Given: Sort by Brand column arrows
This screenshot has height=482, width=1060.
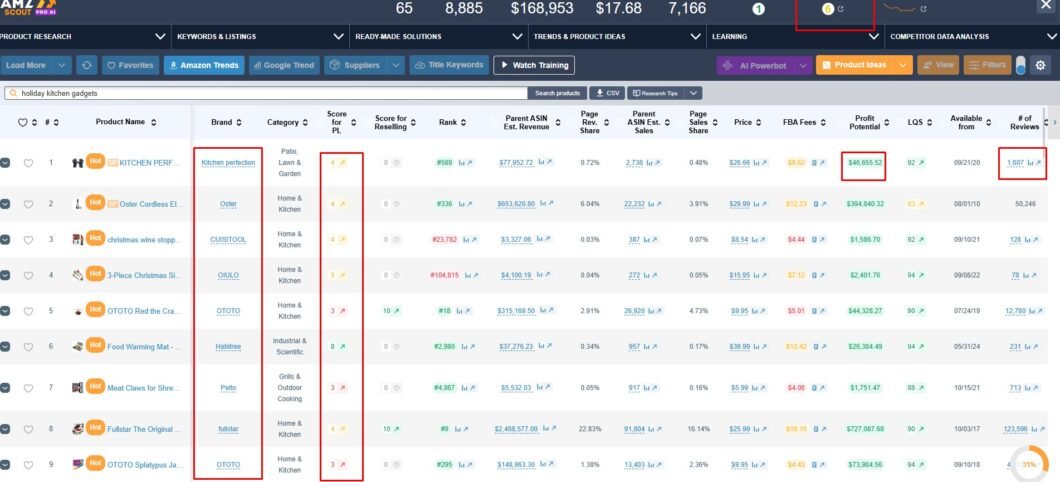Looking at the screenshot, I should 238,122.
